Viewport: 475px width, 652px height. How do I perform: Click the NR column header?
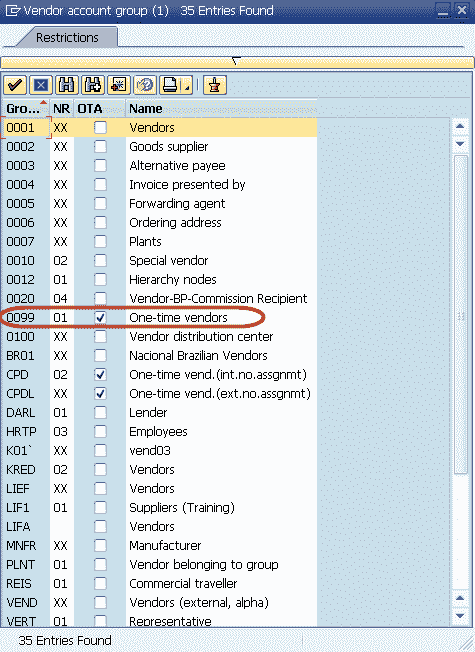point(62,109)
